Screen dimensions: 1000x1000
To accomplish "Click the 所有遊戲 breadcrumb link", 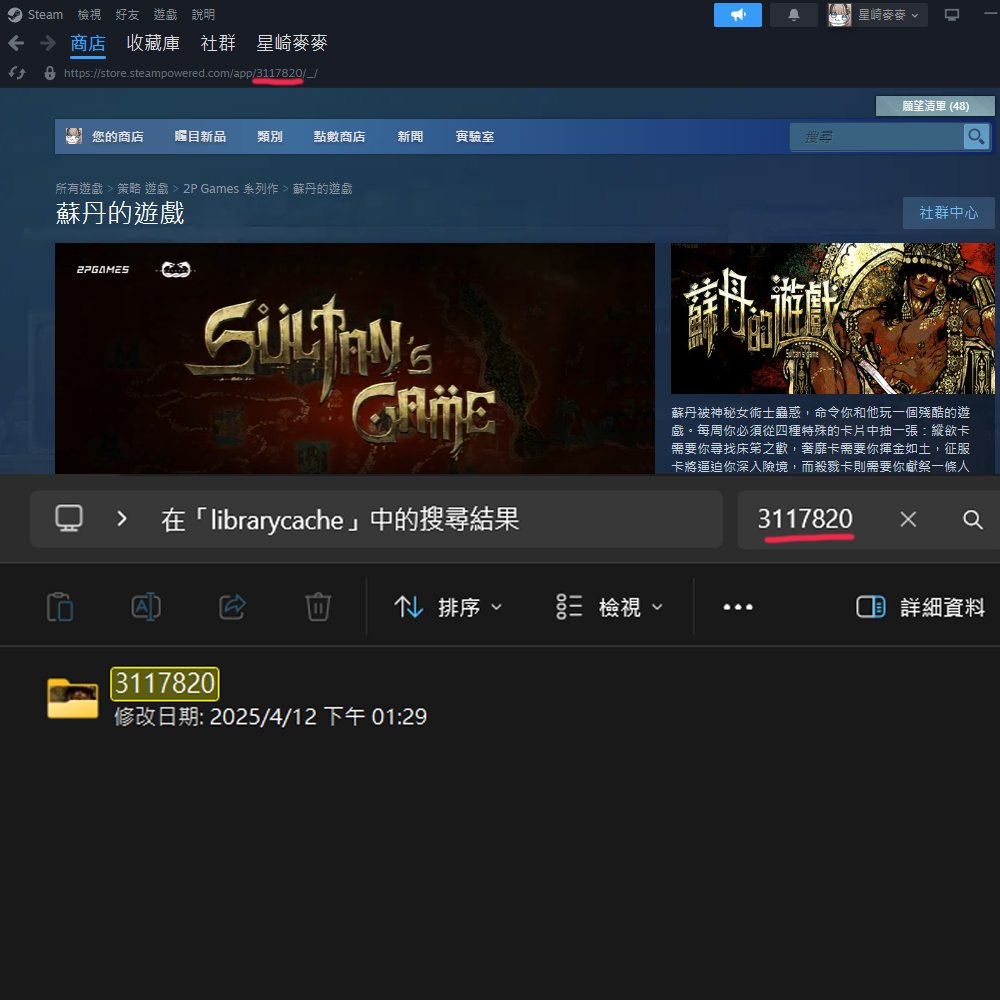I will coord(79,189).
